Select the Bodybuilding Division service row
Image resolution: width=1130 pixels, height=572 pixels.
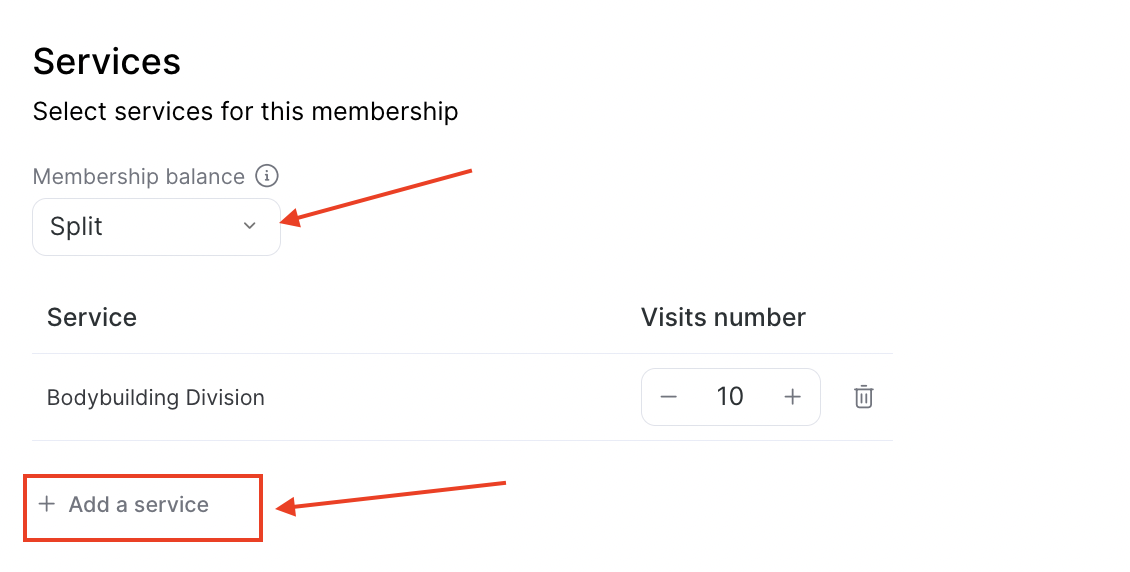click(x=462, y=397)
